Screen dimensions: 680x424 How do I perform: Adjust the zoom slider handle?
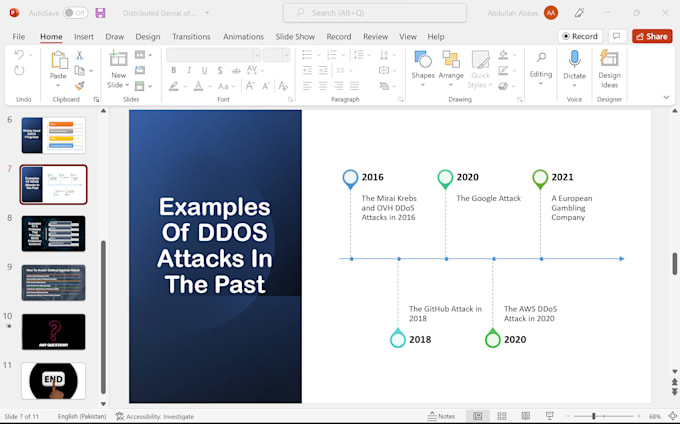tap(593, 416)
